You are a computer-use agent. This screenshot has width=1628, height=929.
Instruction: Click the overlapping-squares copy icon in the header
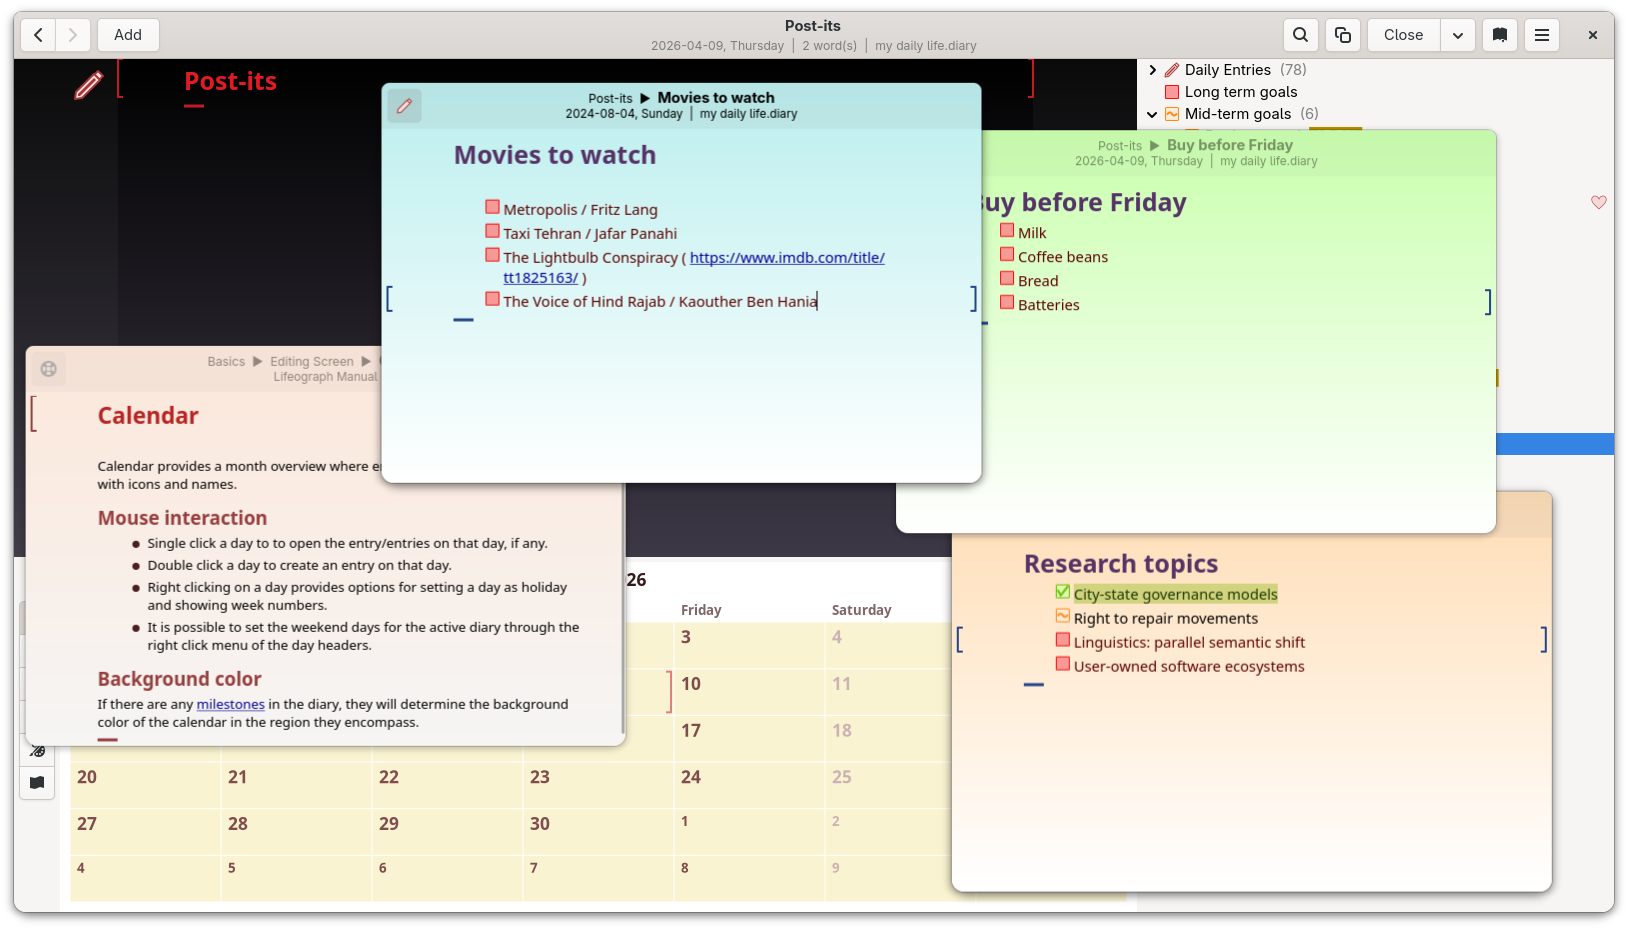(1343, 35)
